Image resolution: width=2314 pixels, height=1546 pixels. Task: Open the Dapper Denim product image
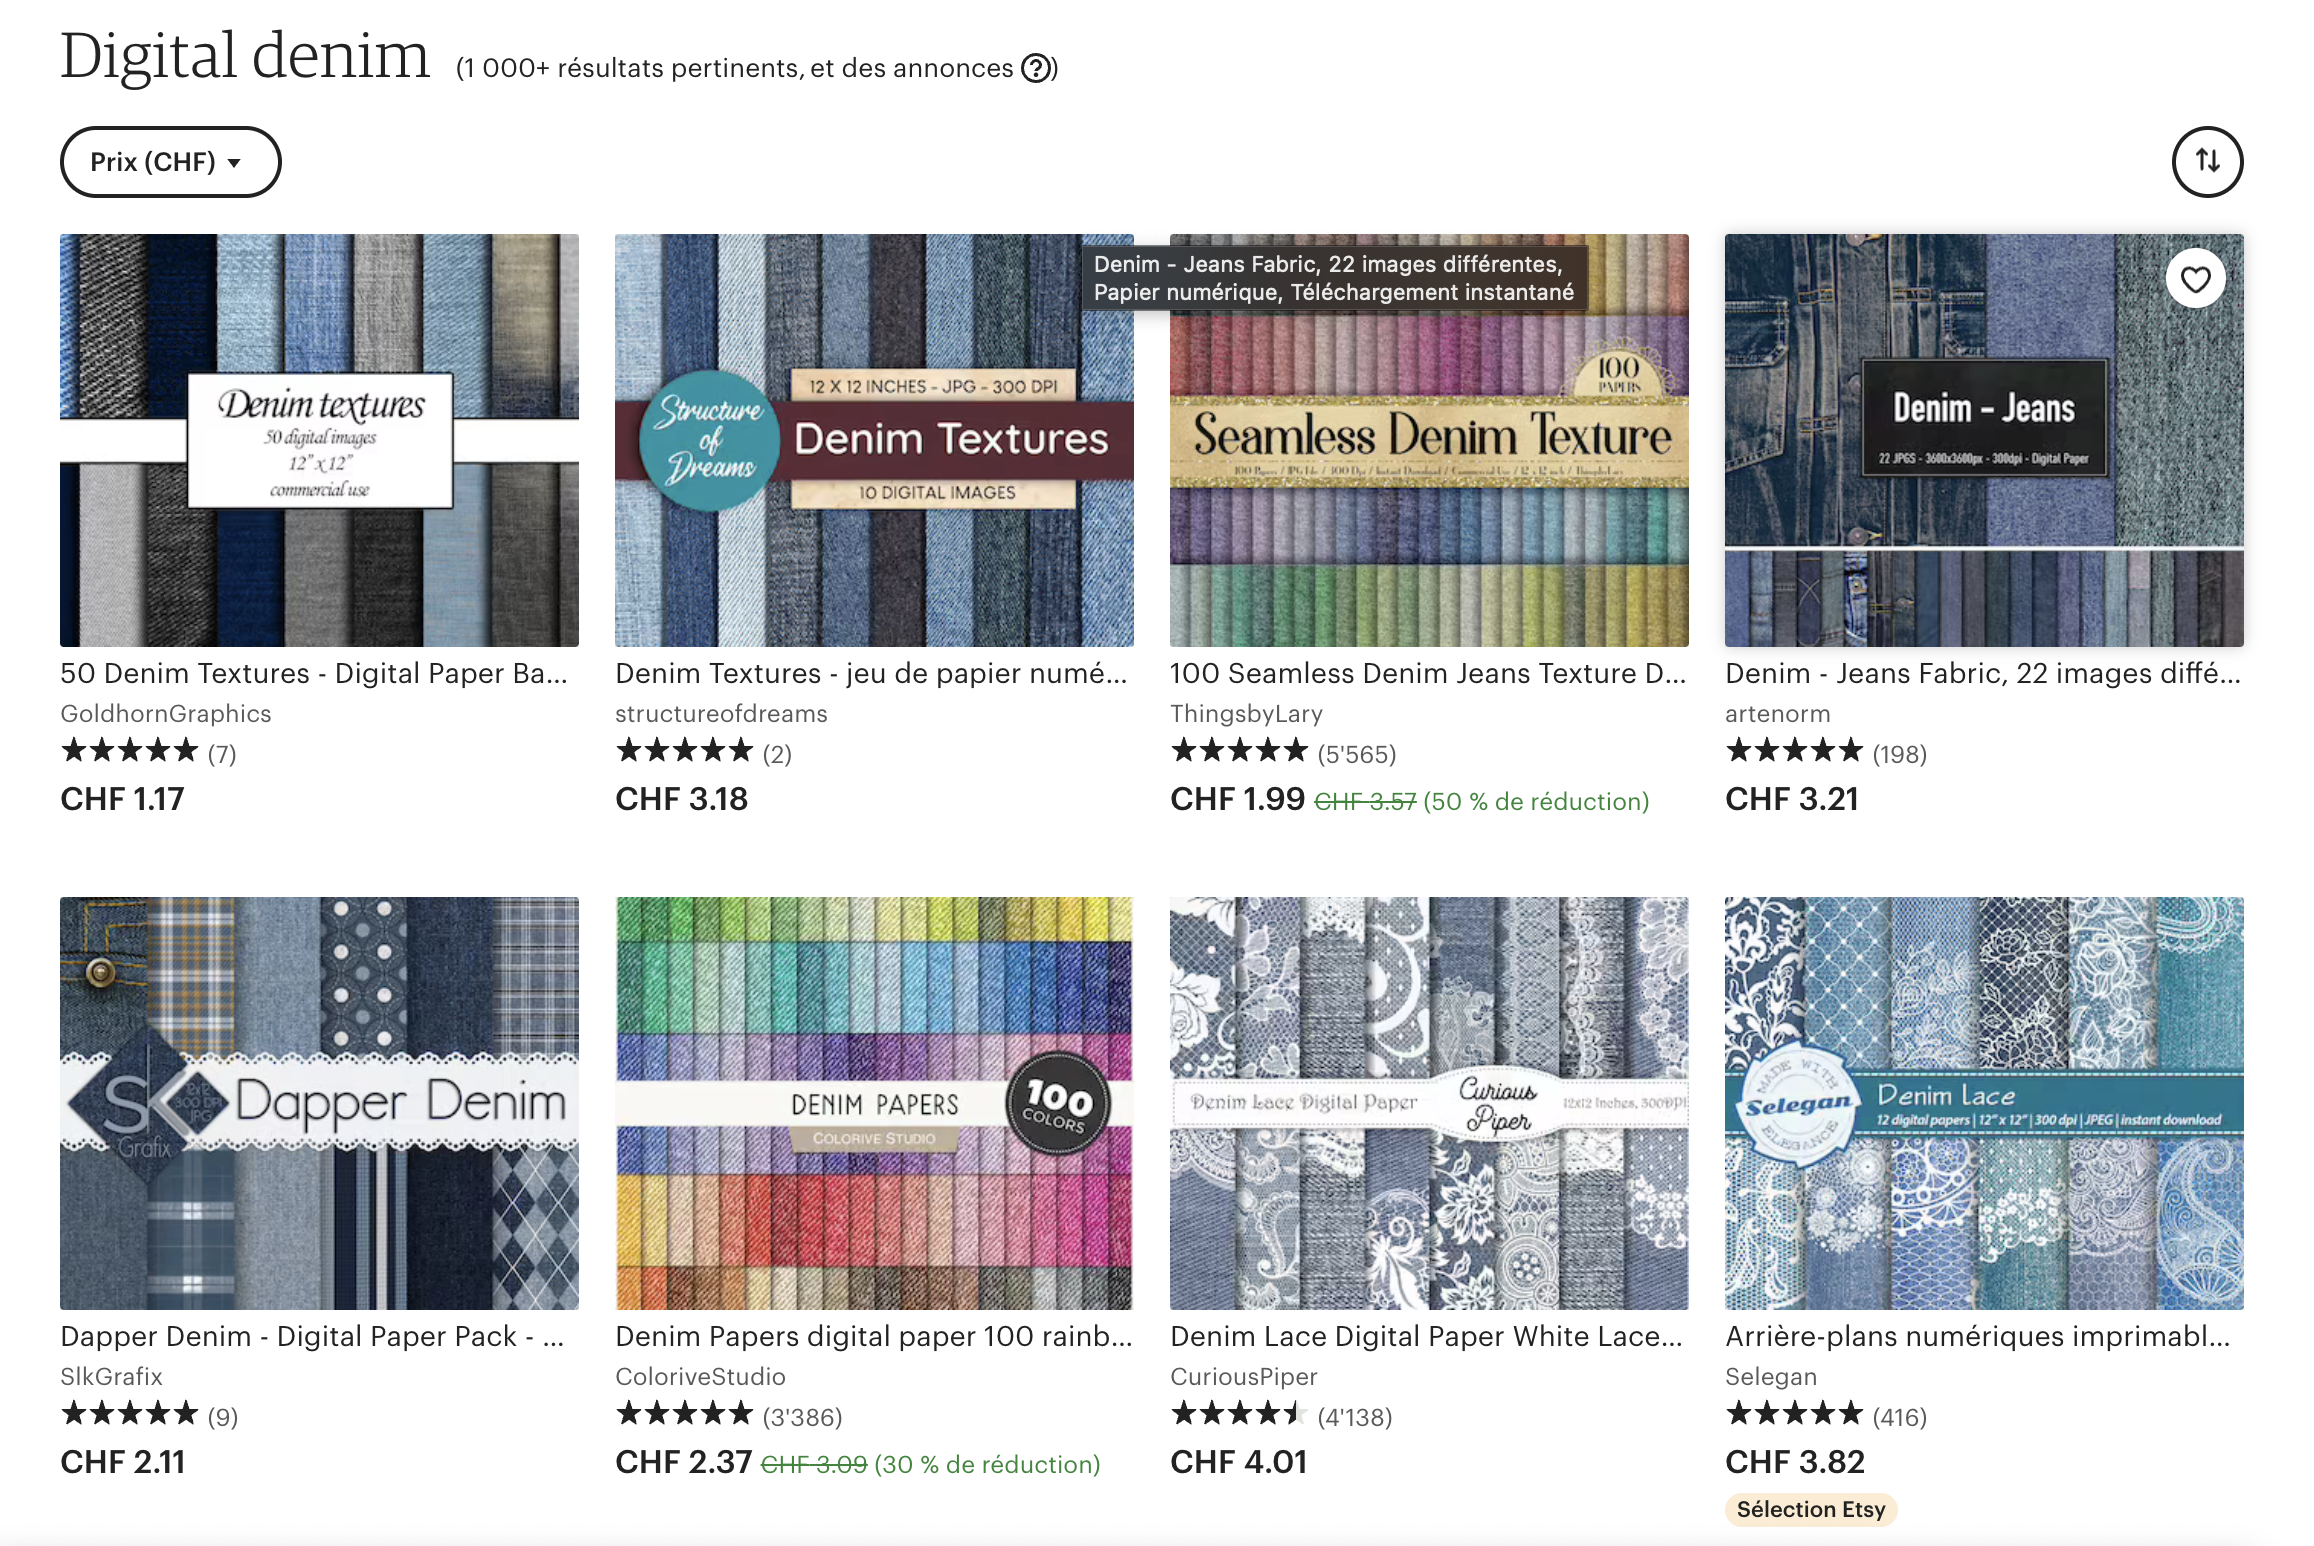click(319, 1103)
